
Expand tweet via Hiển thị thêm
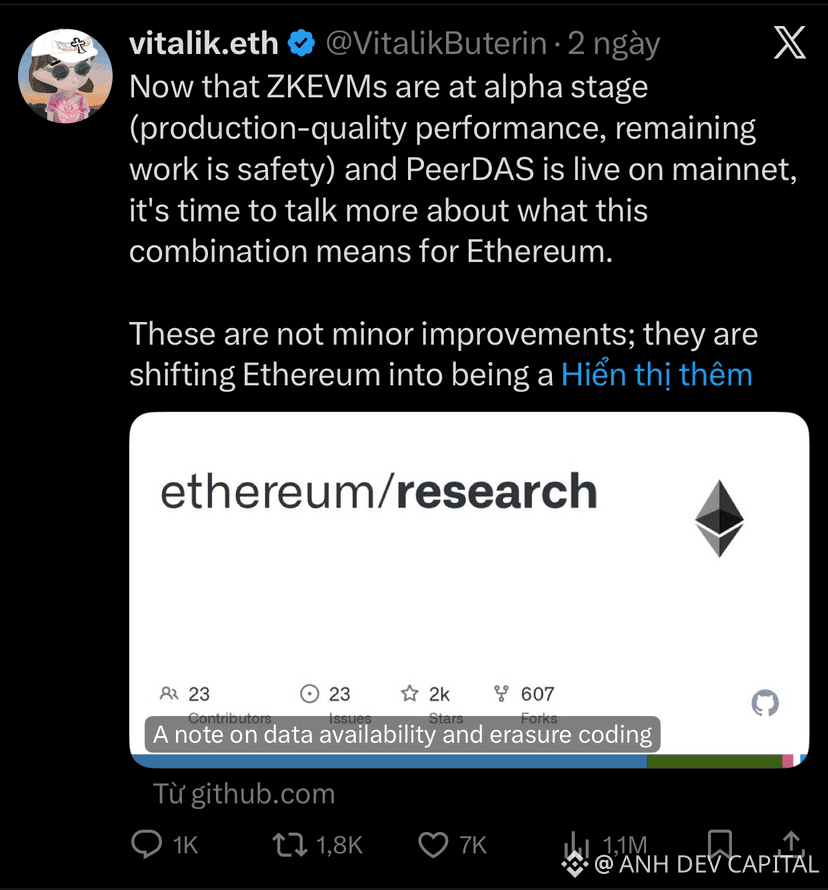tap(657, 375)
